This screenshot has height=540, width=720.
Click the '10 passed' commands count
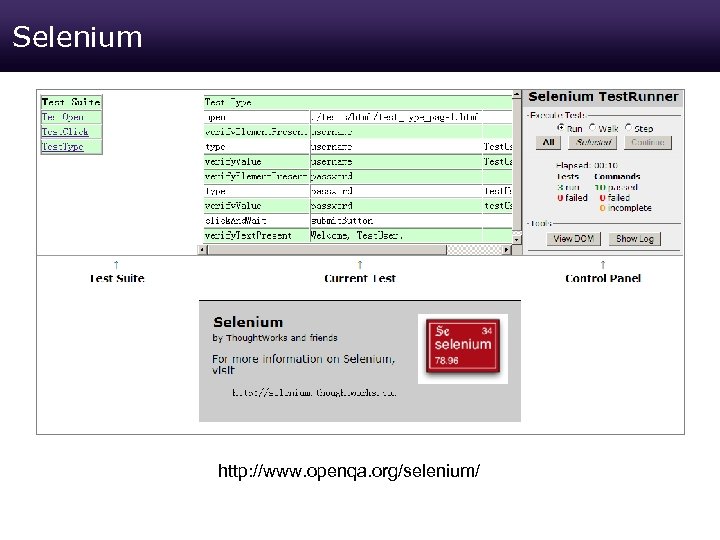point(616,187)
